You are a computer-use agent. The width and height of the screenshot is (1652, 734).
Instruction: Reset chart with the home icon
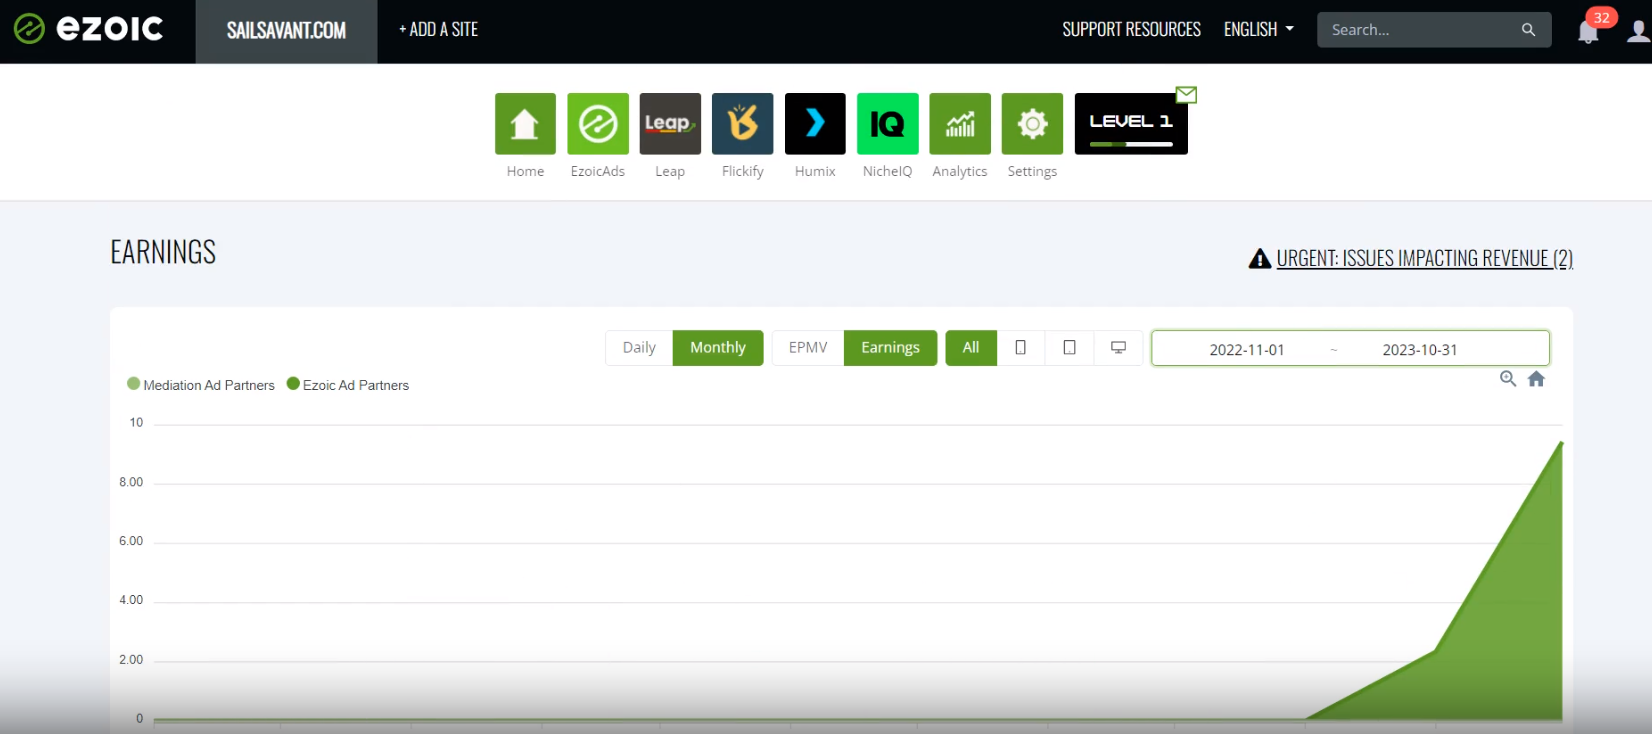1537,379
